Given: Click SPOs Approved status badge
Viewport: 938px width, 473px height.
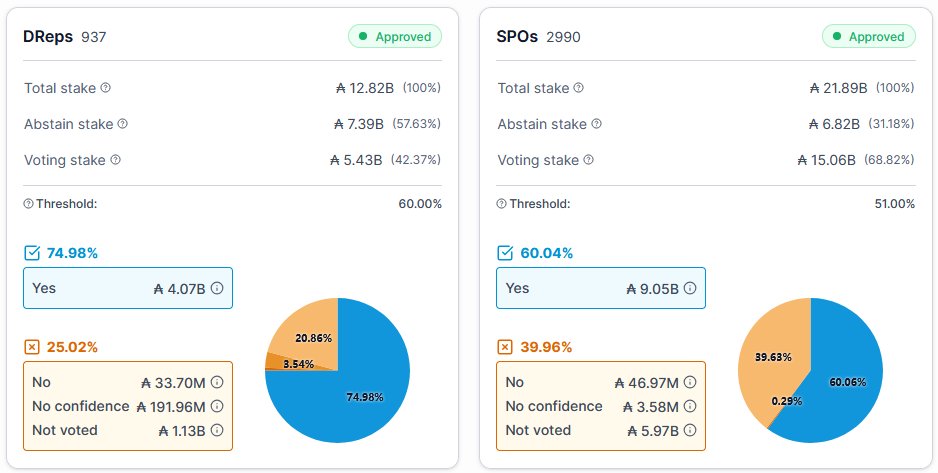Looking at the screenshot, I should [x=869, y=36].
